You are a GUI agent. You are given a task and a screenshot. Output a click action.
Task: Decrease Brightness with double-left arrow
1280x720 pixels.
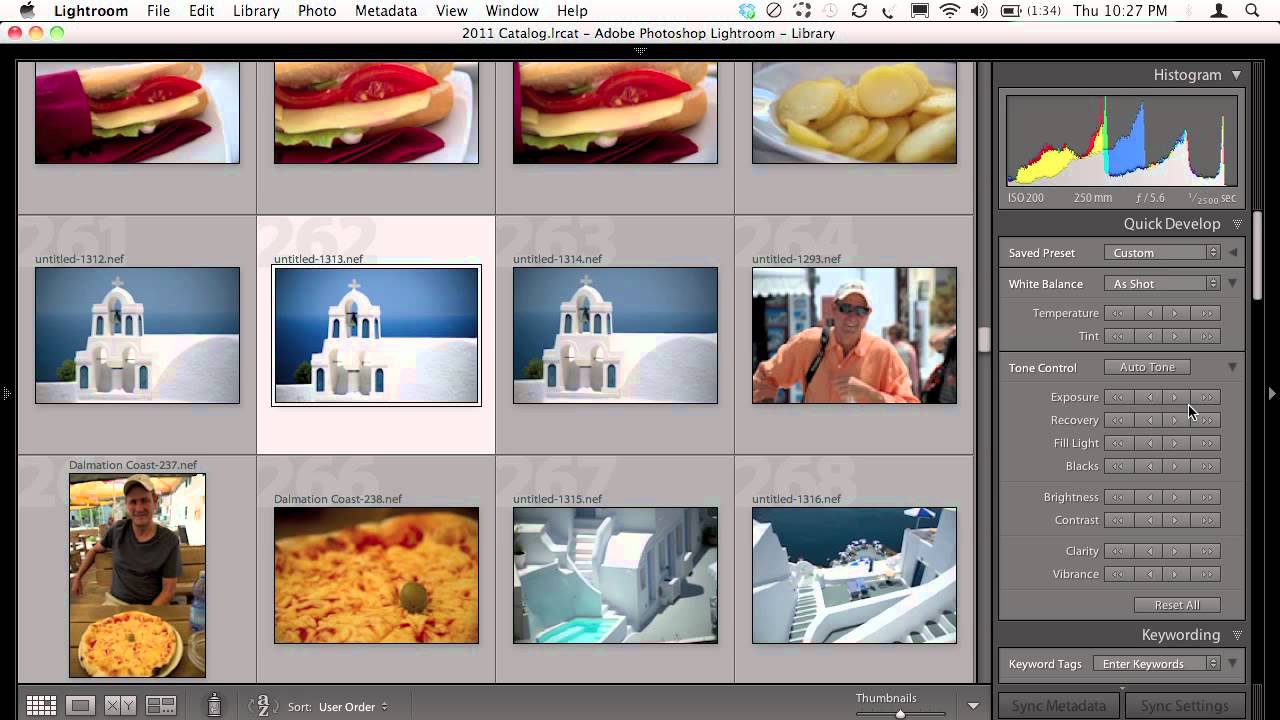point(1118,497)
